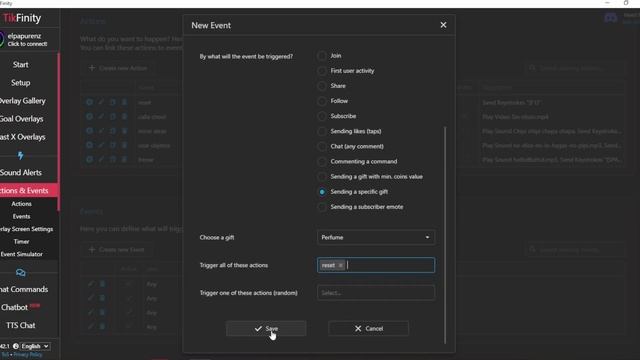Click the chat bubbles sidebar icon
Image resolution: width=640 pixels, height=360 pixels.
click(20, 272)
